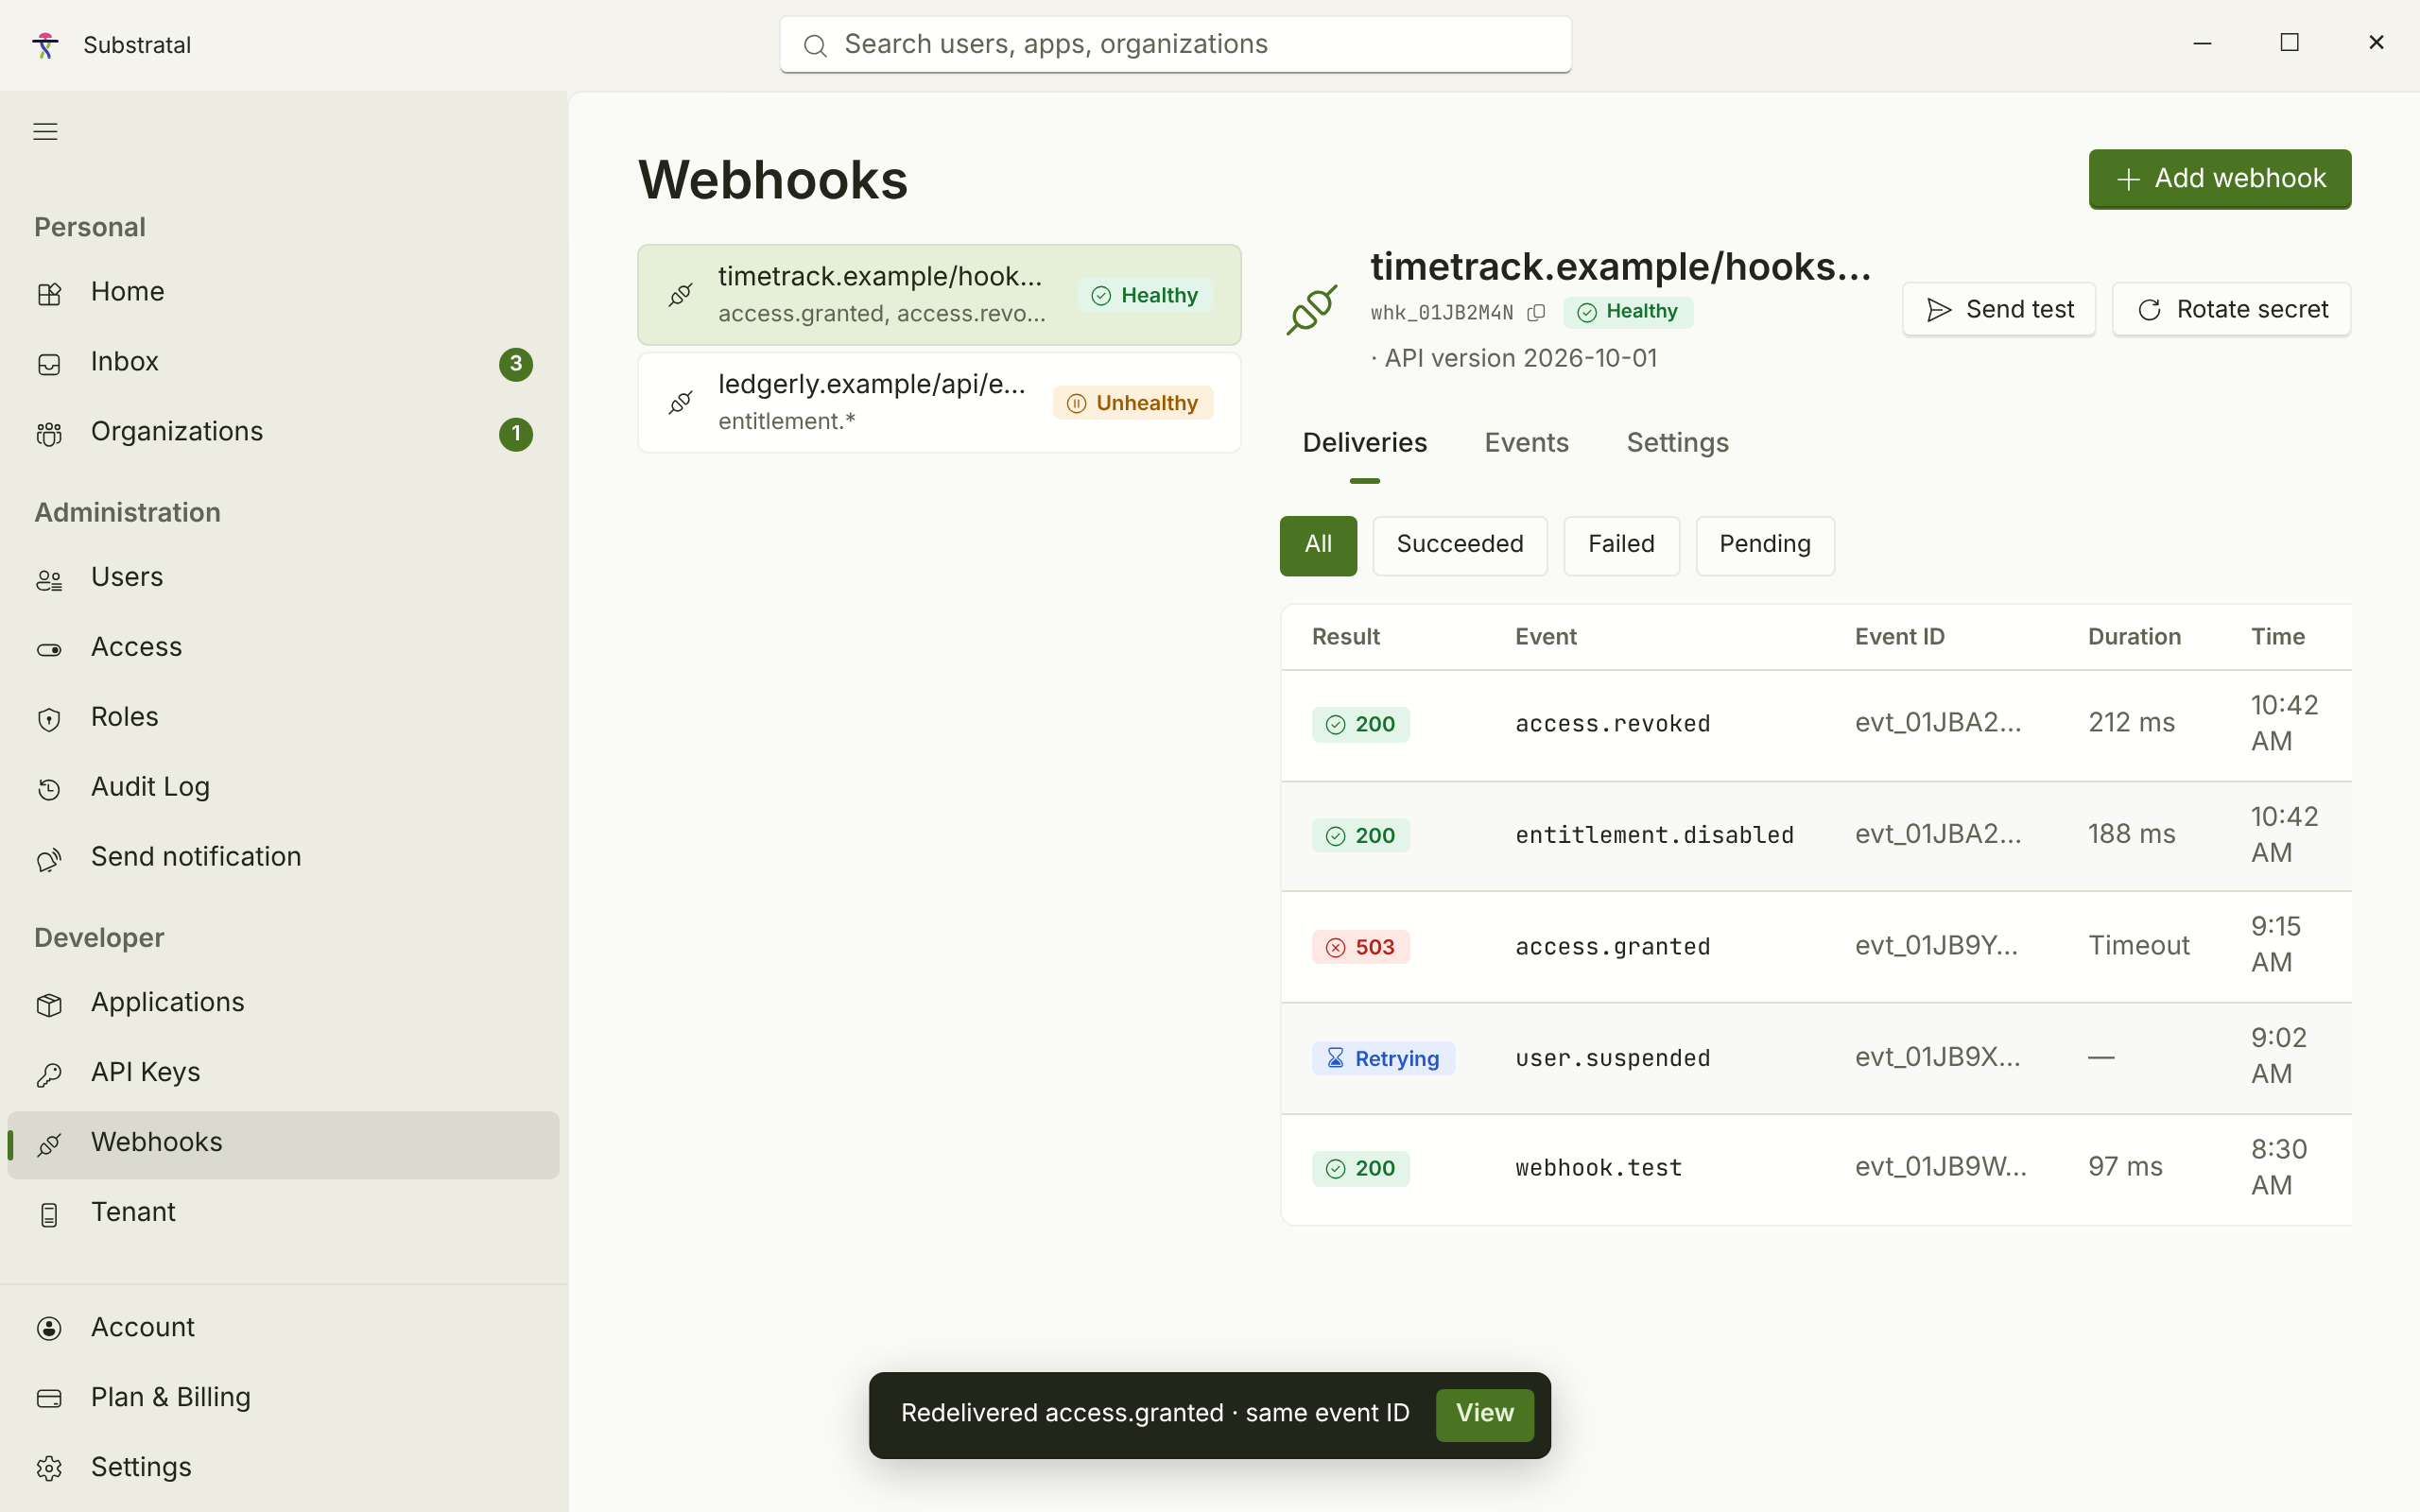Switch to the Deliveries tab
2420x1512 pixels.
[x=1364, y=443]
